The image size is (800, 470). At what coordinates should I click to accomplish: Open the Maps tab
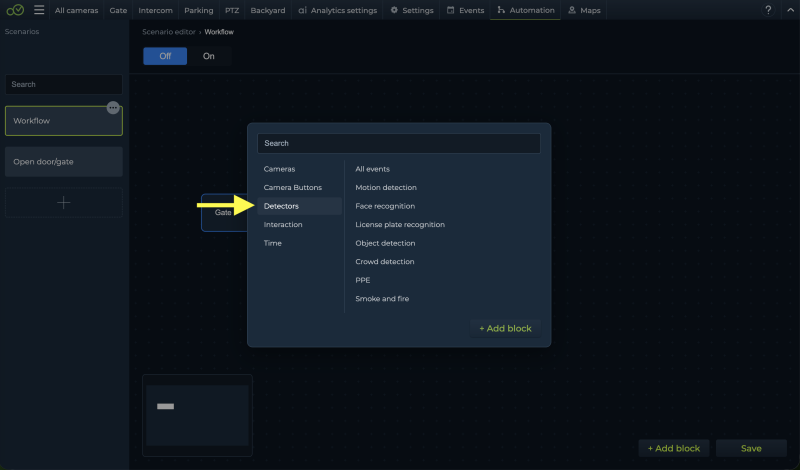(x=584, y=10)
